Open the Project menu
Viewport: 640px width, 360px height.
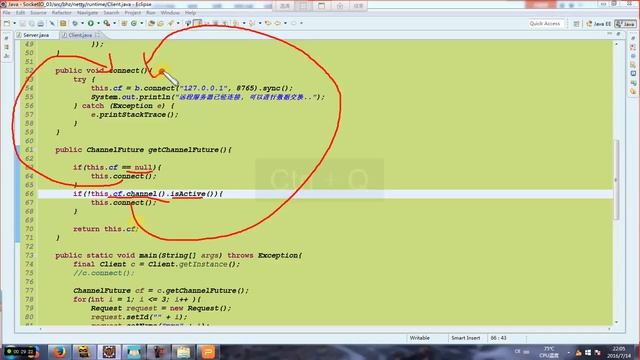click(133, 13)
